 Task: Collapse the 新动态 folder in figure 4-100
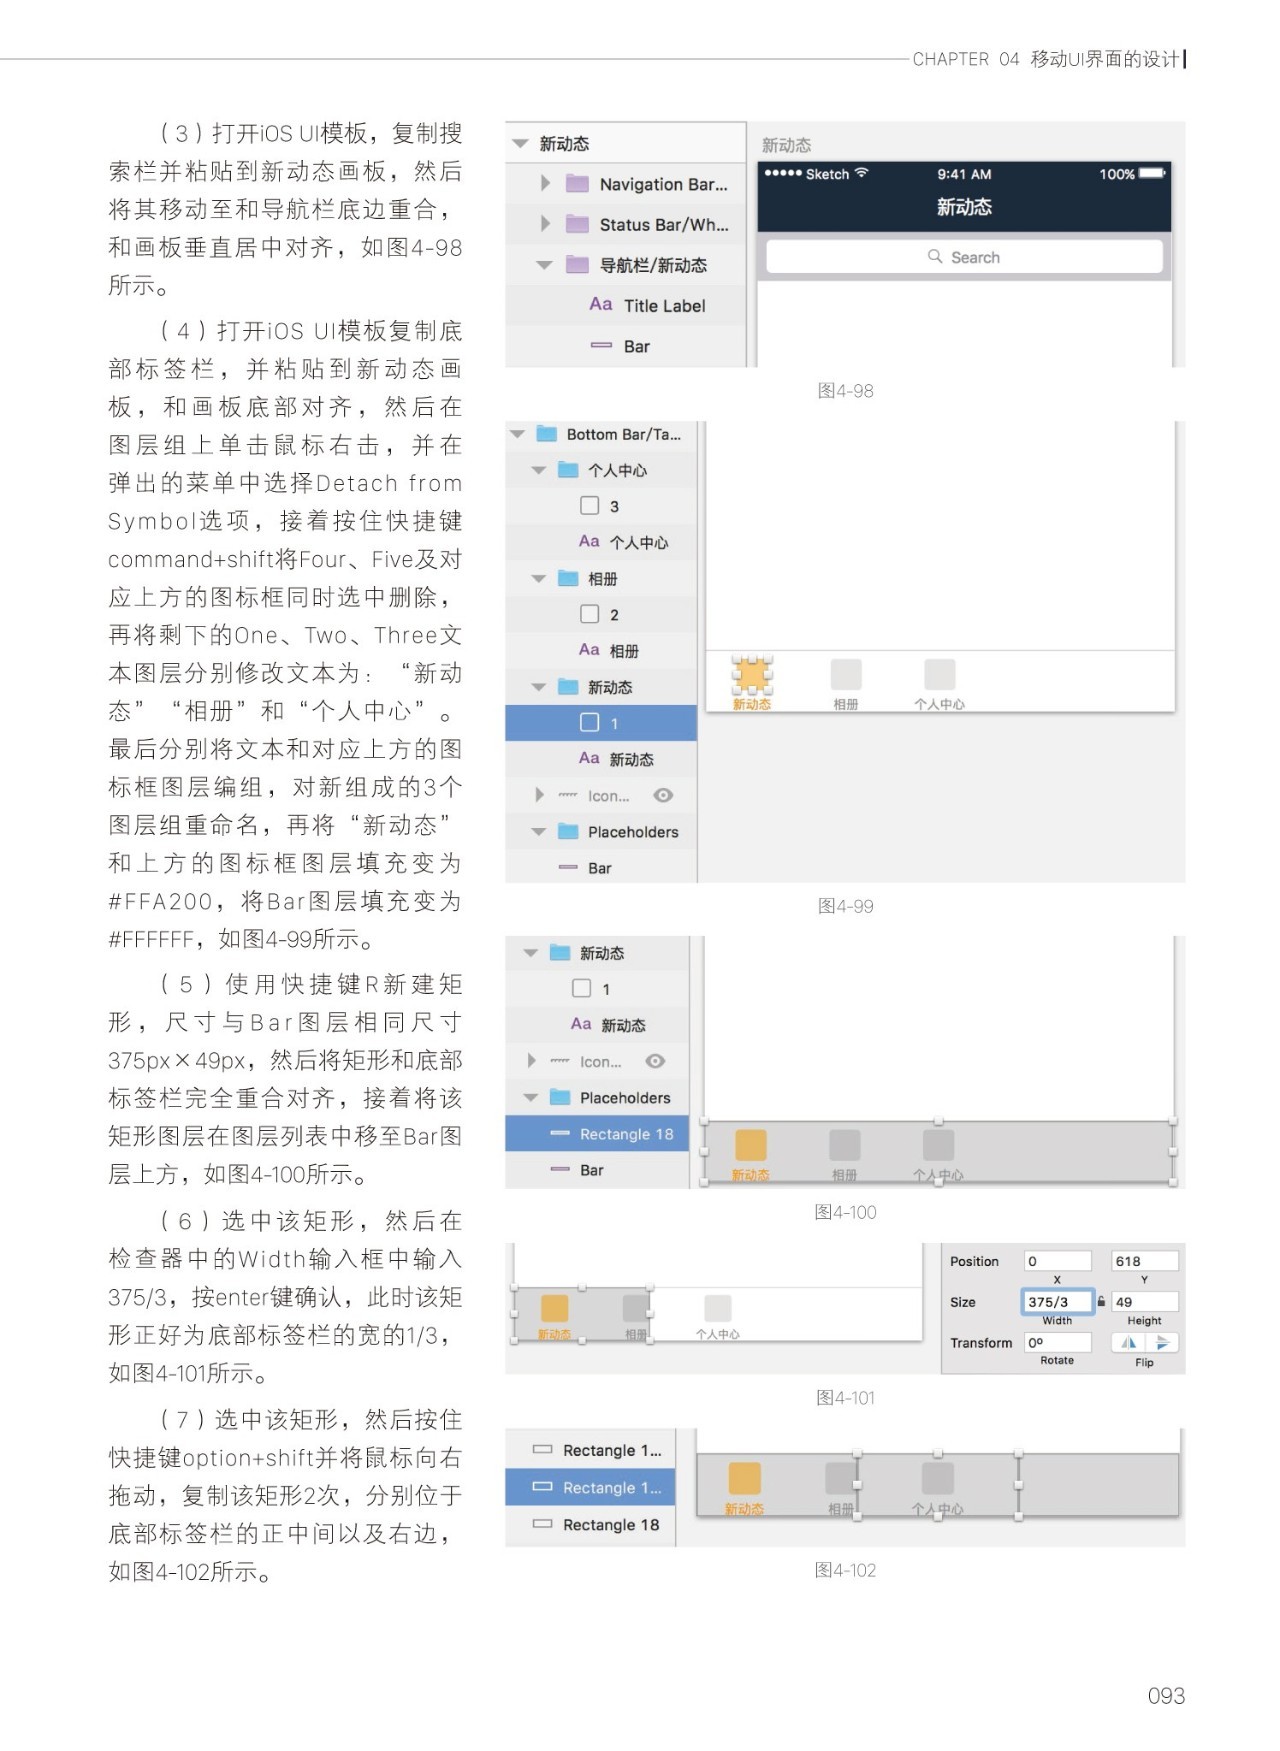click(x=530, y=953)
